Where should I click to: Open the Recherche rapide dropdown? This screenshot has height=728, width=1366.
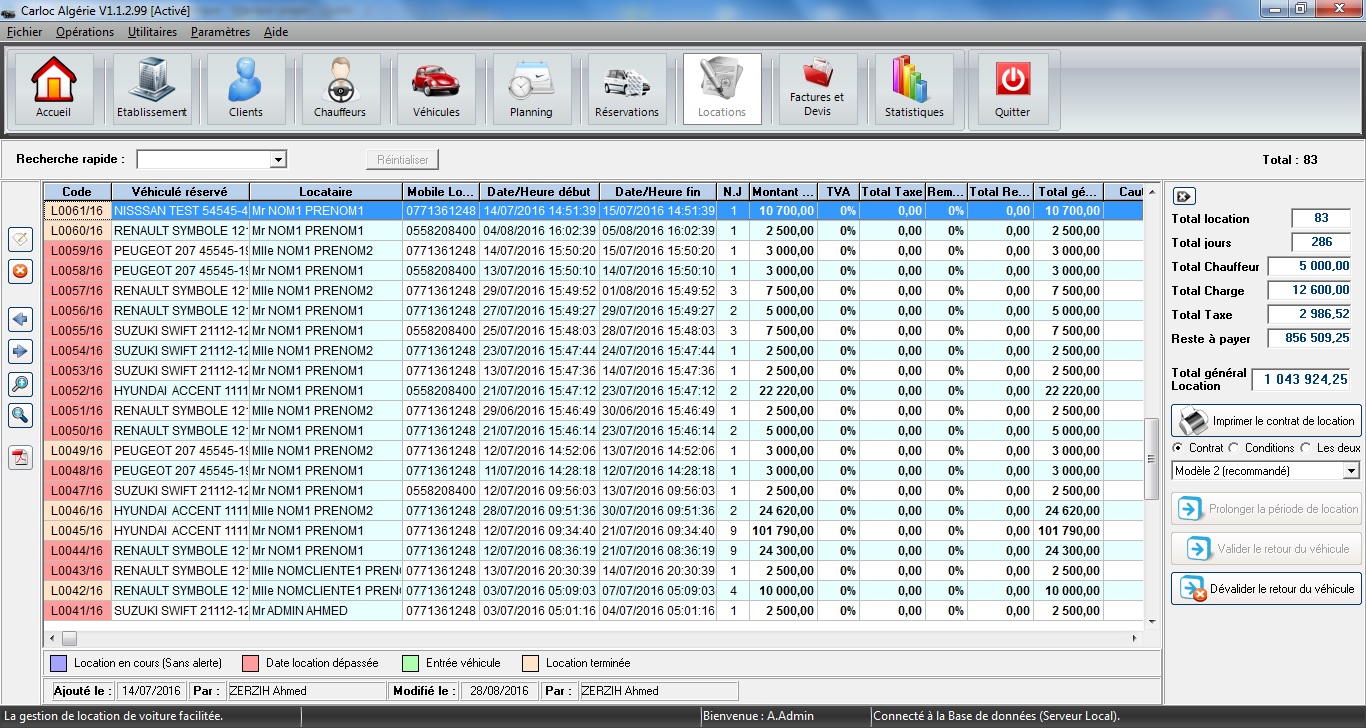click(278, 160)
